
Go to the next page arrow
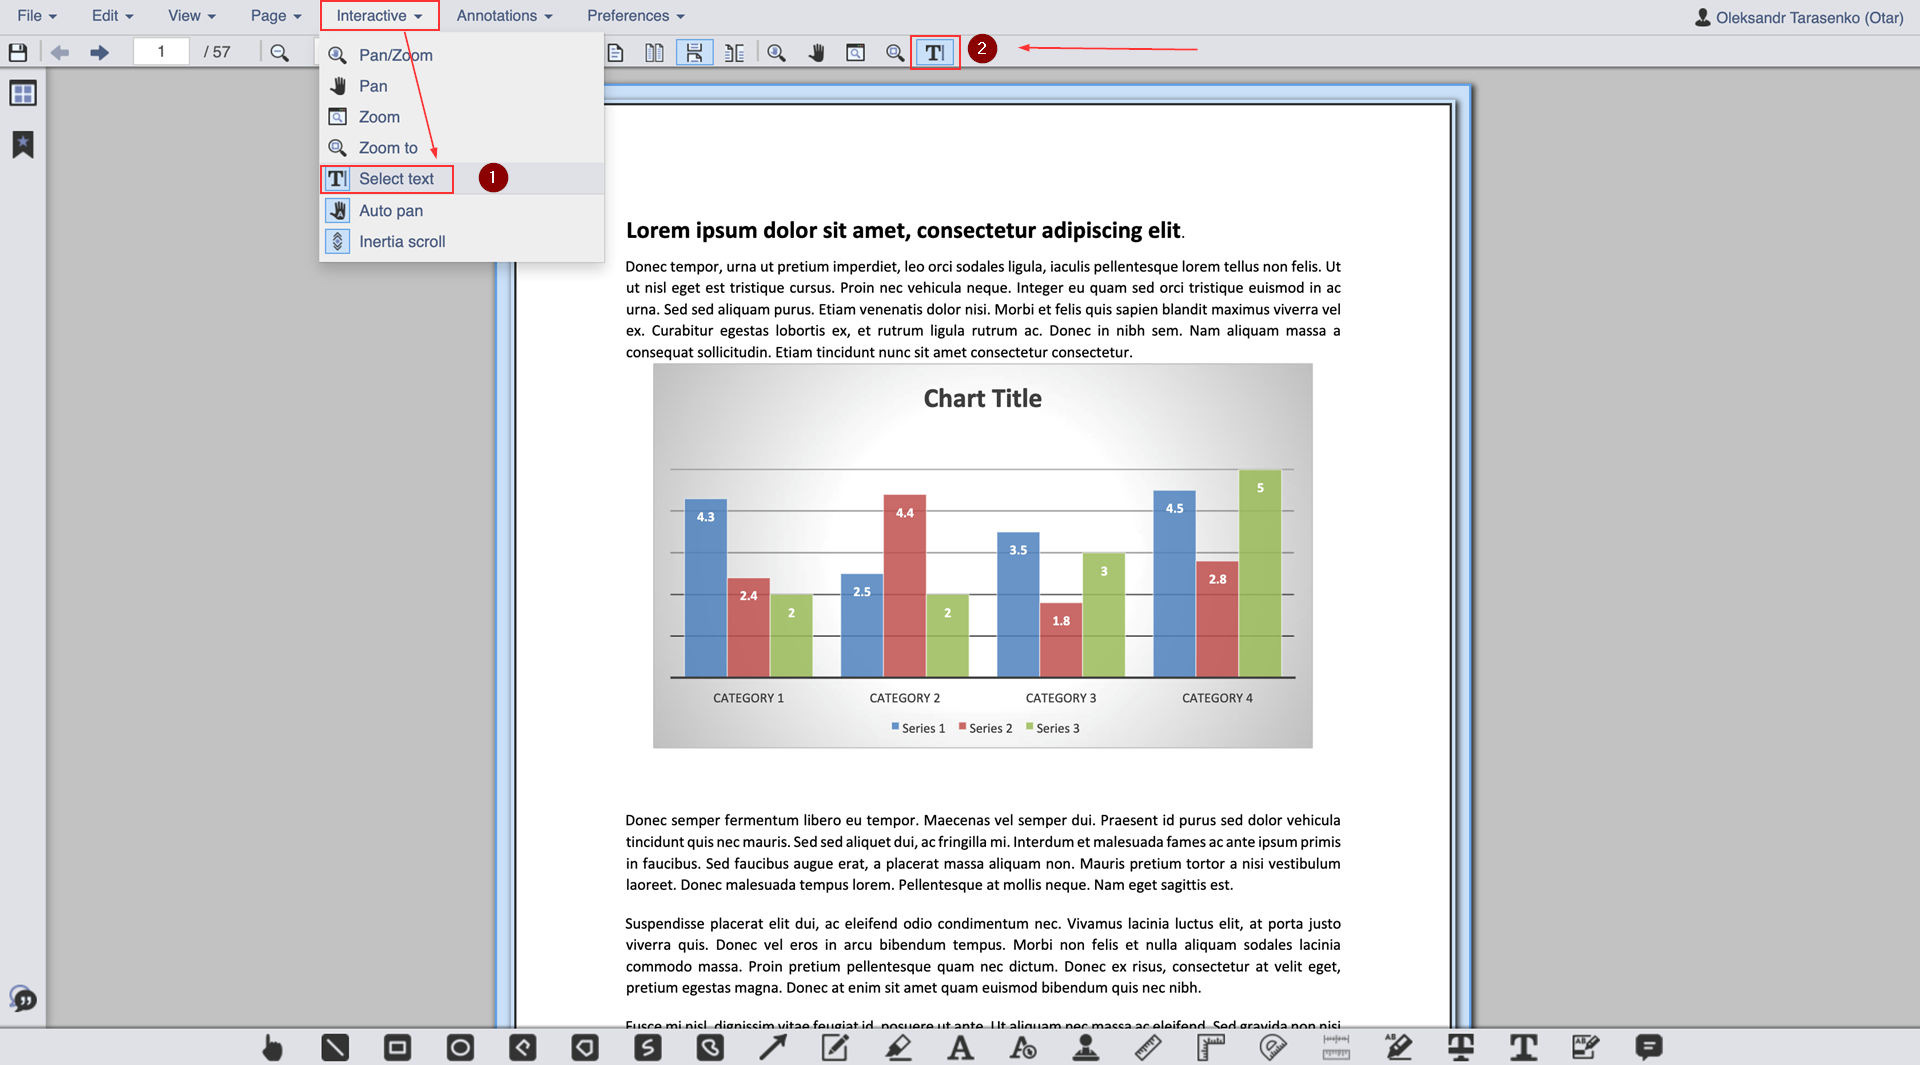[x=99, y=53]
